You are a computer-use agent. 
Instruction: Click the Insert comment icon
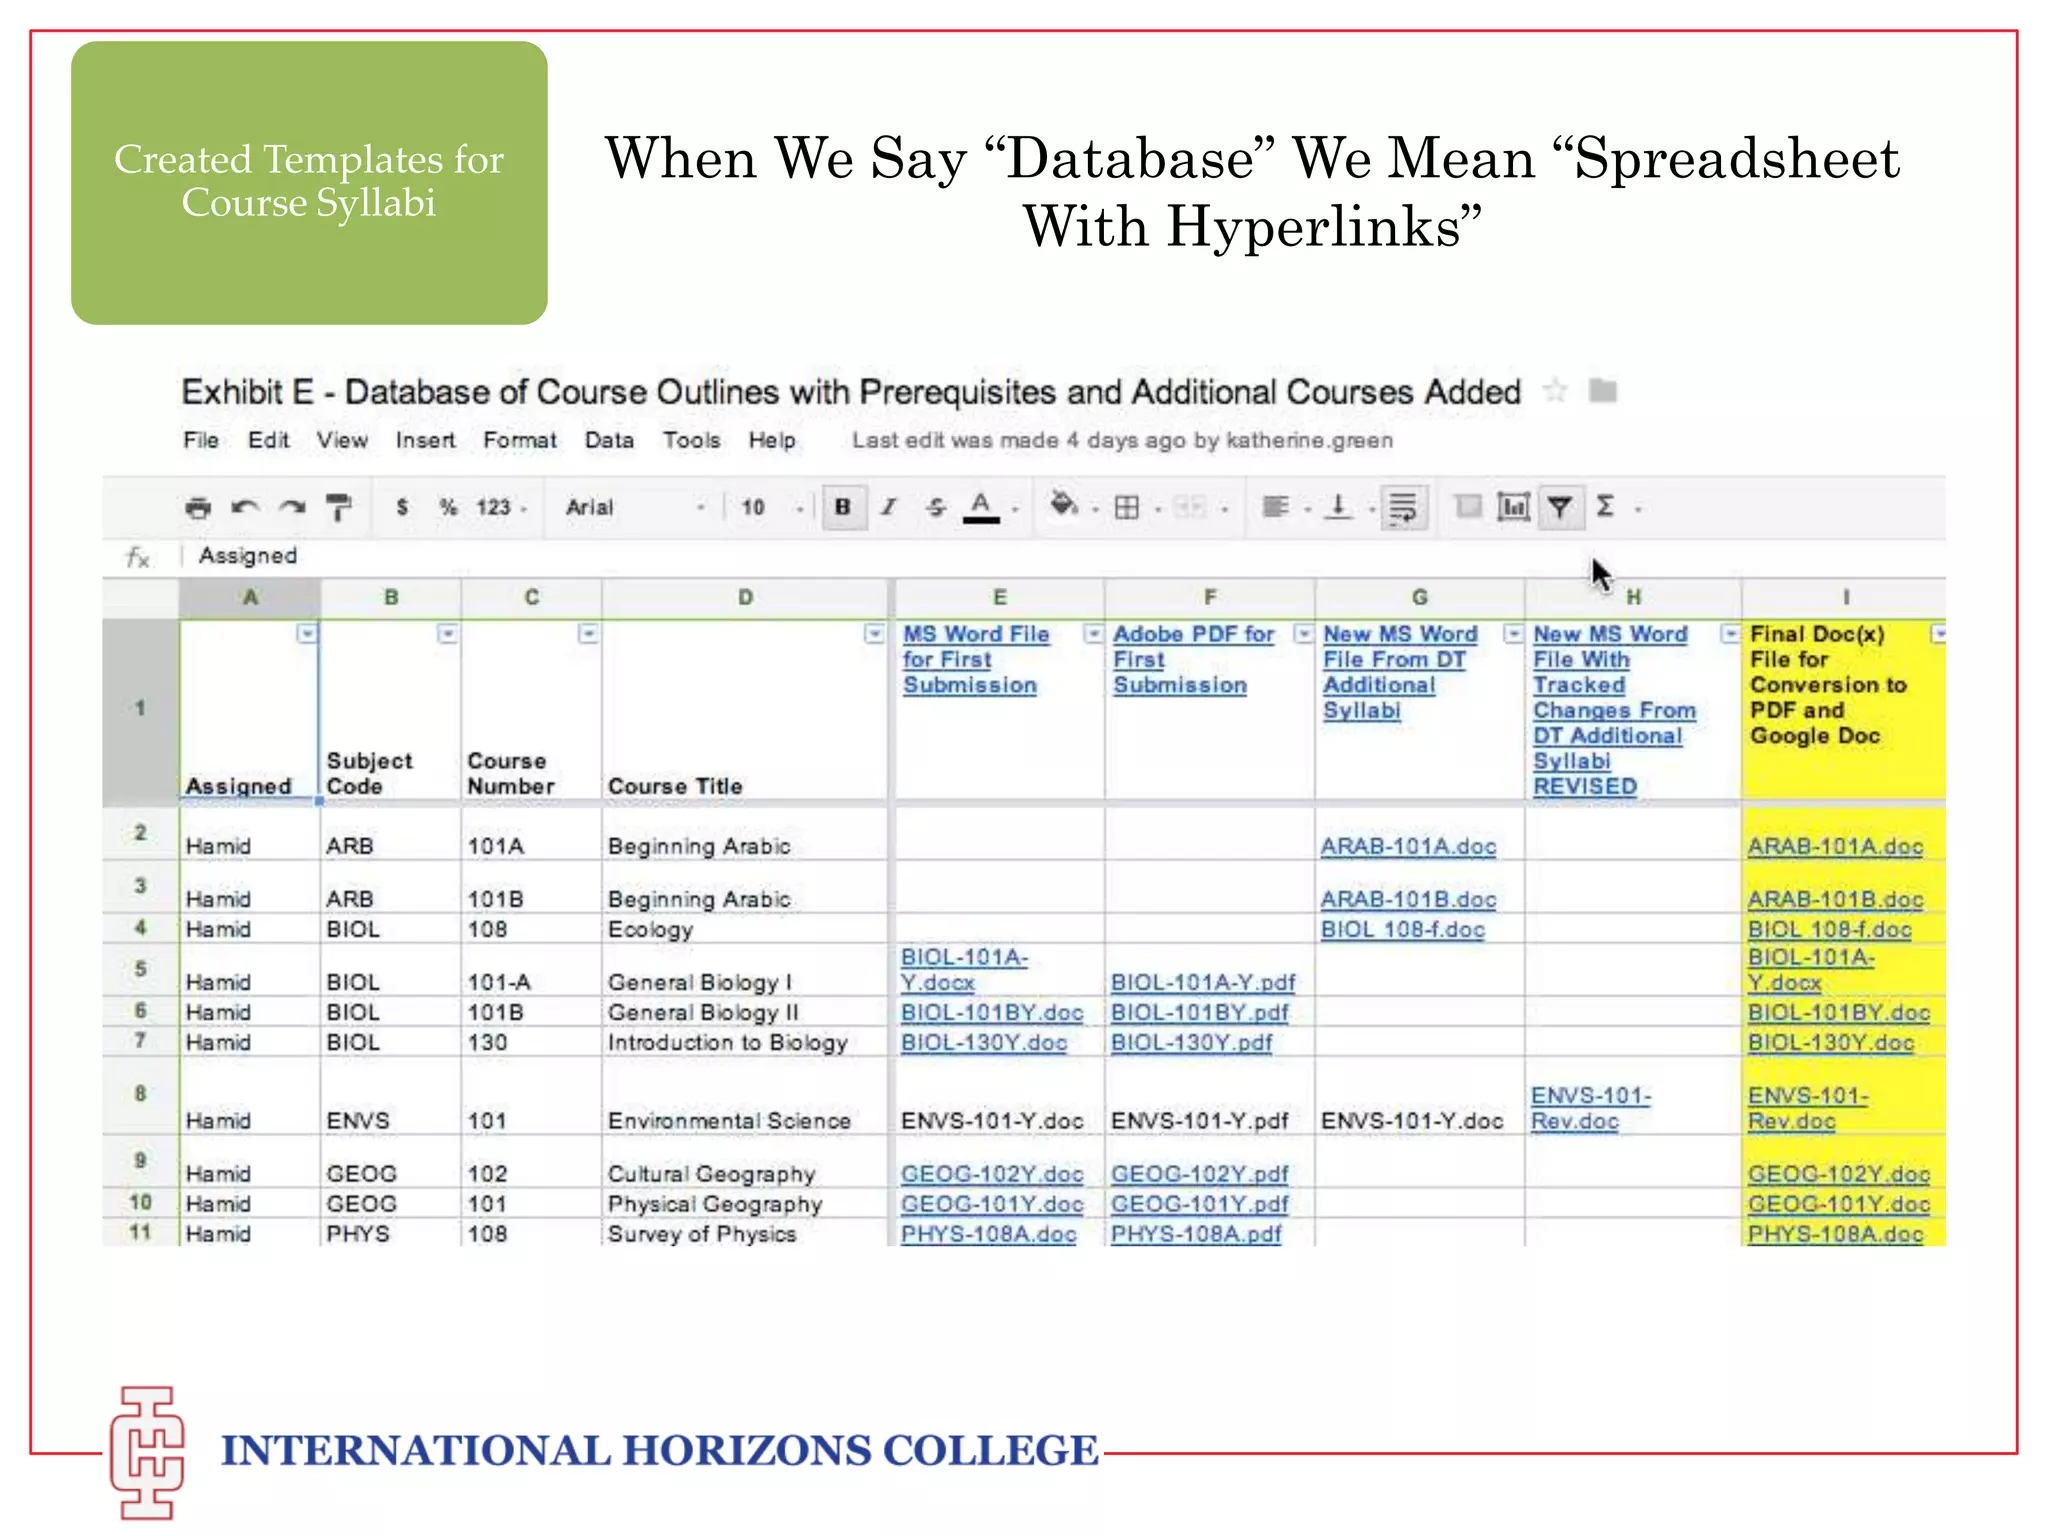[x=1468, y=506]
